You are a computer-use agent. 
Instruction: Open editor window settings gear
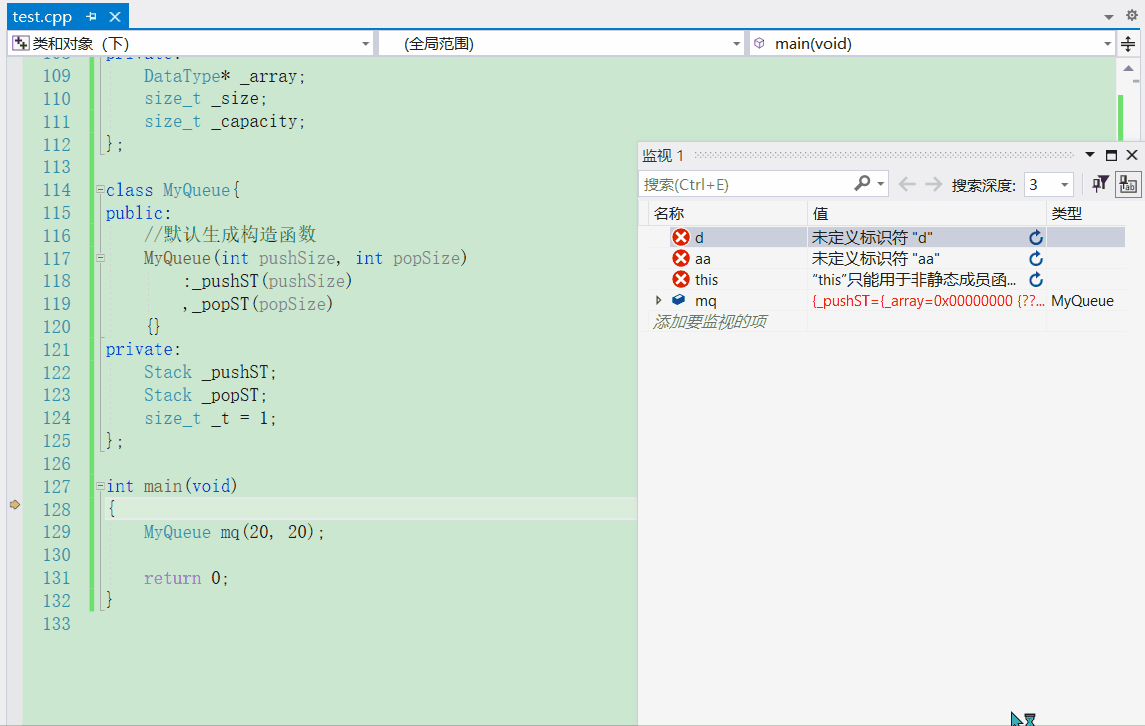pyautogui.click(x=1131, y=15)
